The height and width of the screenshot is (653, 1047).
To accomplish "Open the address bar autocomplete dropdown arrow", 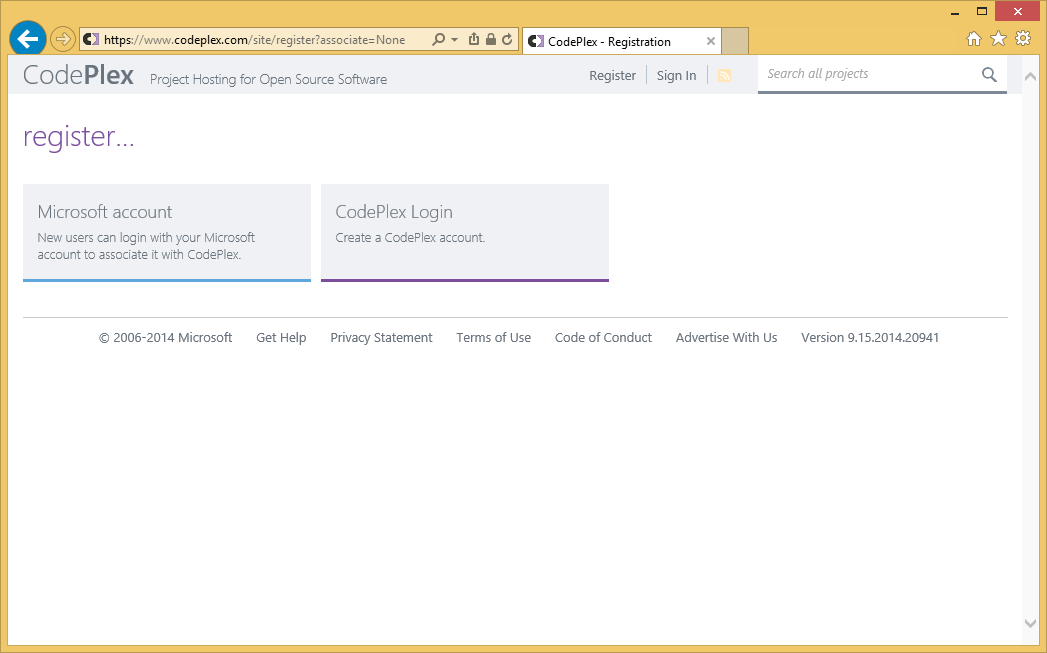I will coord(455,39).
